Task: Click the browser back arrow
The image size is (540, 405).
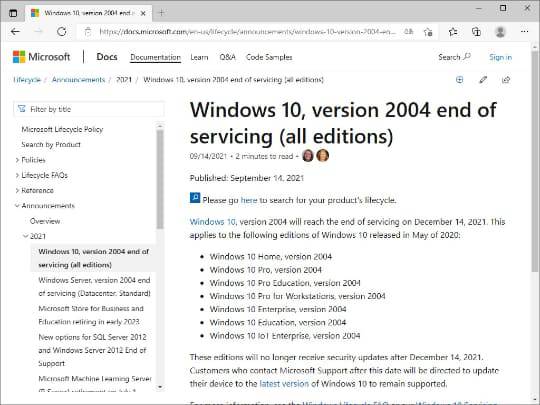Action: click(x=15, y=32)
